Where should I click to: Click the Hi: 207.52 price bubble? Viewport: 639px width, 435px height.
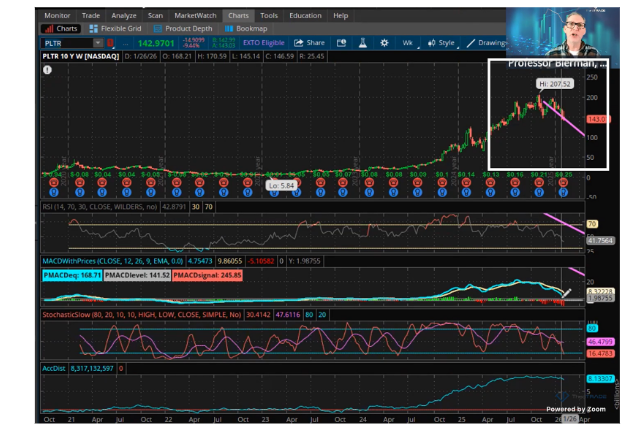[x=555, y=84]
